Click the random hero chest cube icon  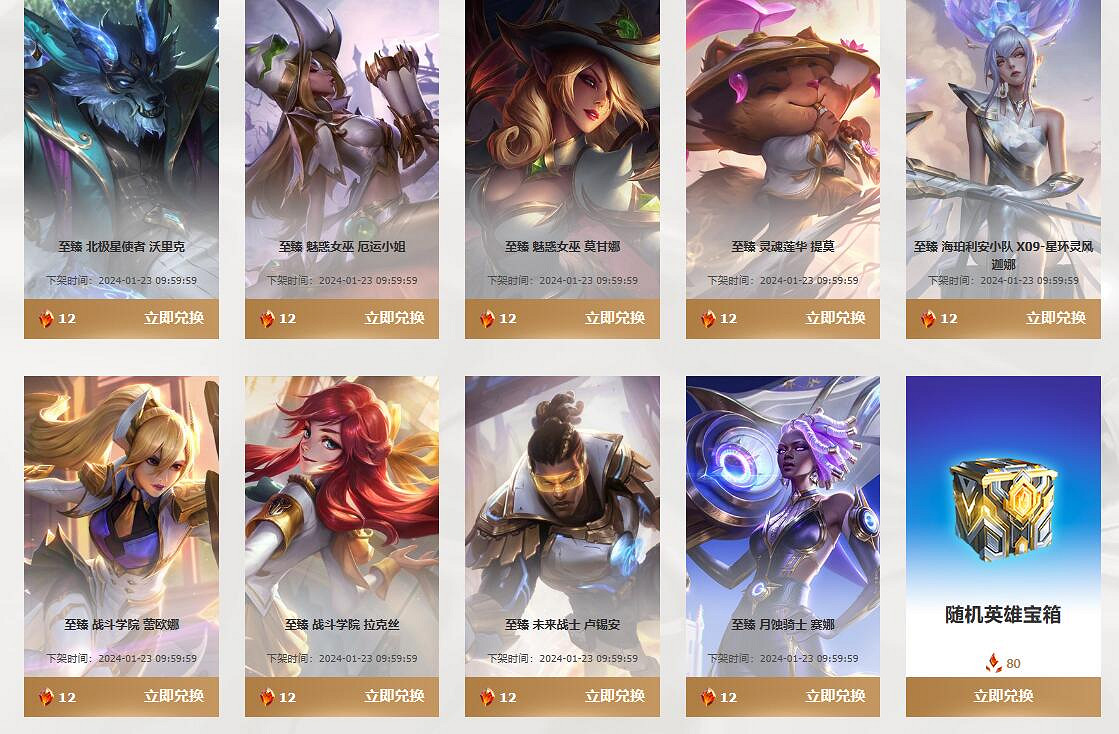pyautogui.click(x=1003, y=509)
